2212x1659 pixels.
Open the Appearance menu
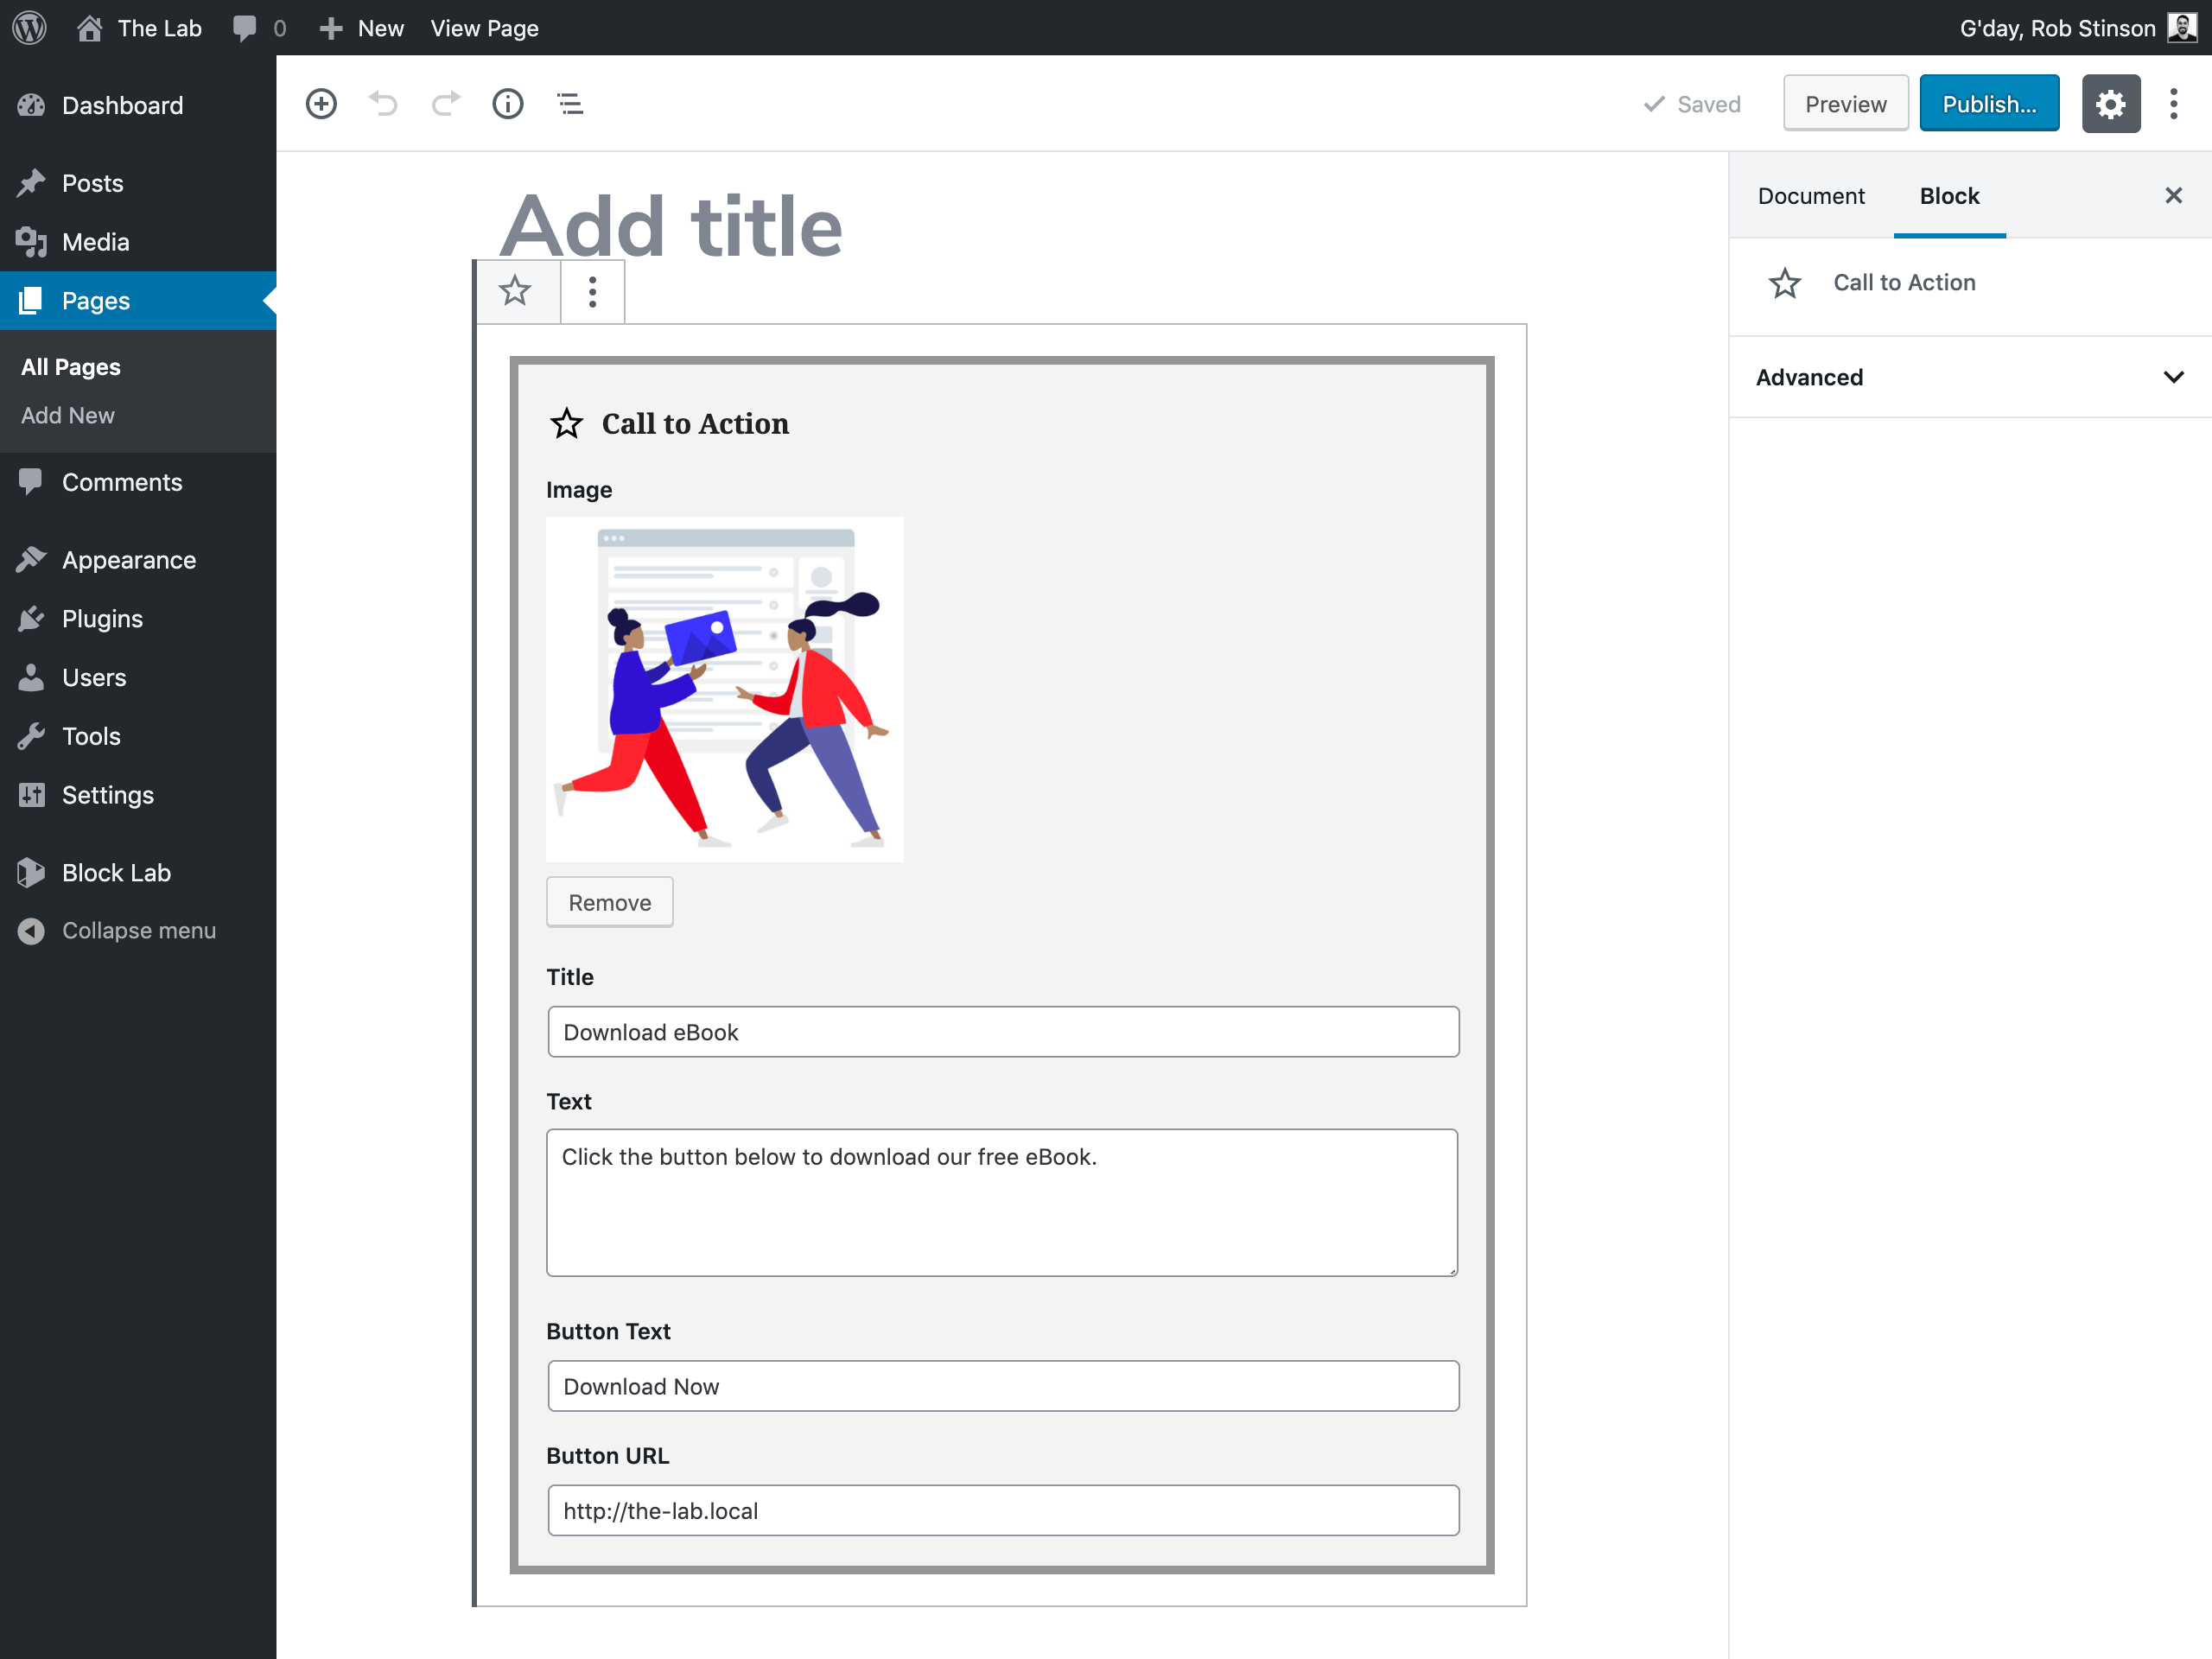tap(138, 560)
